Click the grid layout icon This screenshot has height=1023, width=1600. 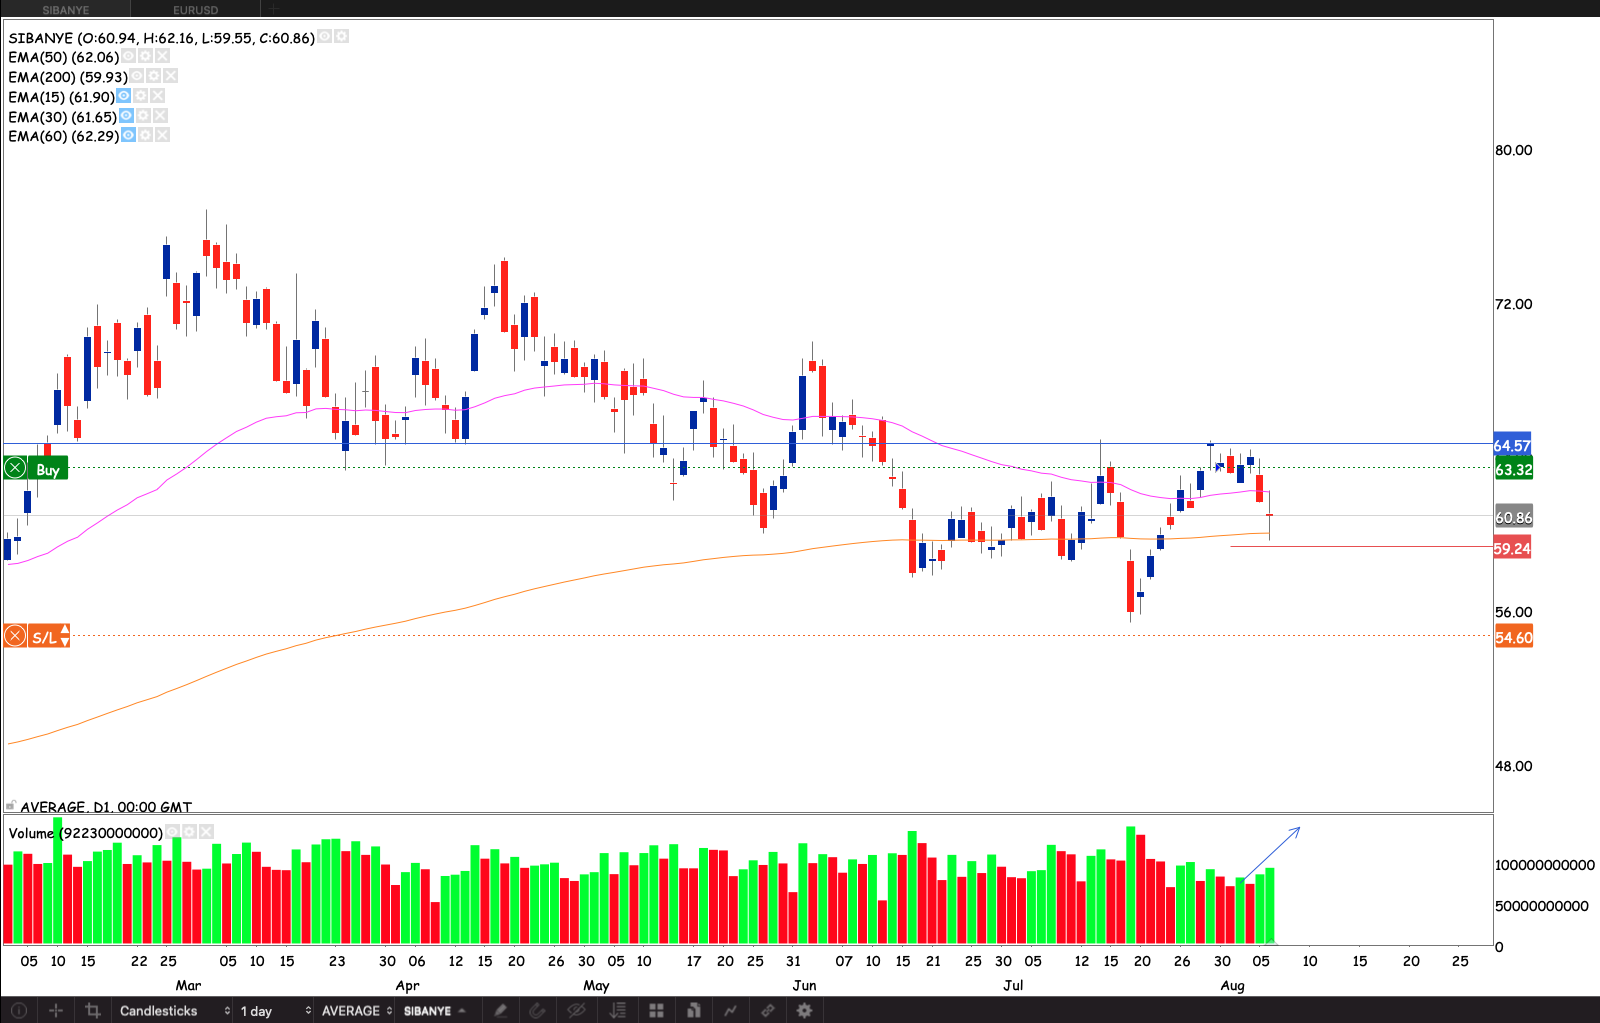656,1011
